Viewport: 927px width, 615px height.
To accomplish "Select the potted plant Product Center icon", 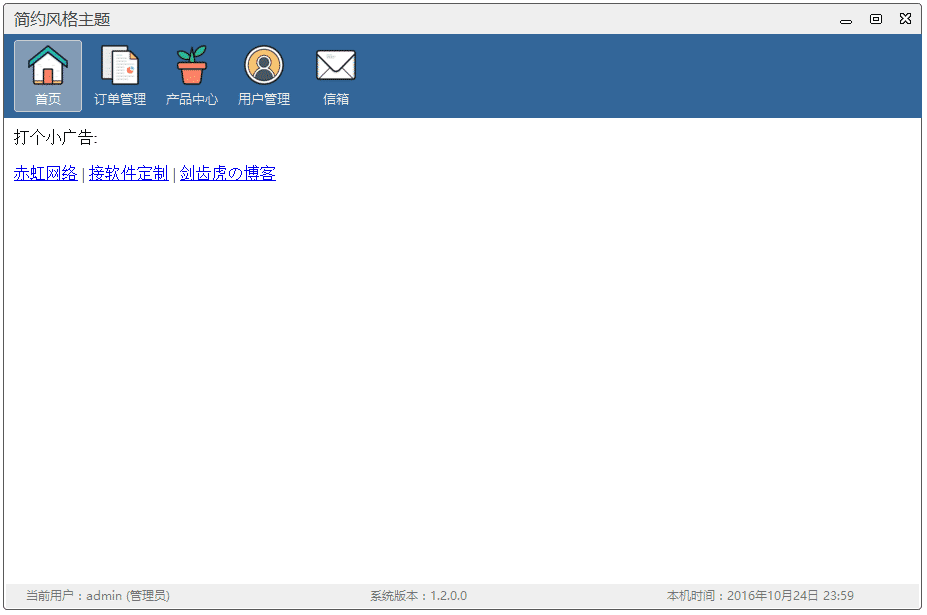I will [x=192, y=66].
